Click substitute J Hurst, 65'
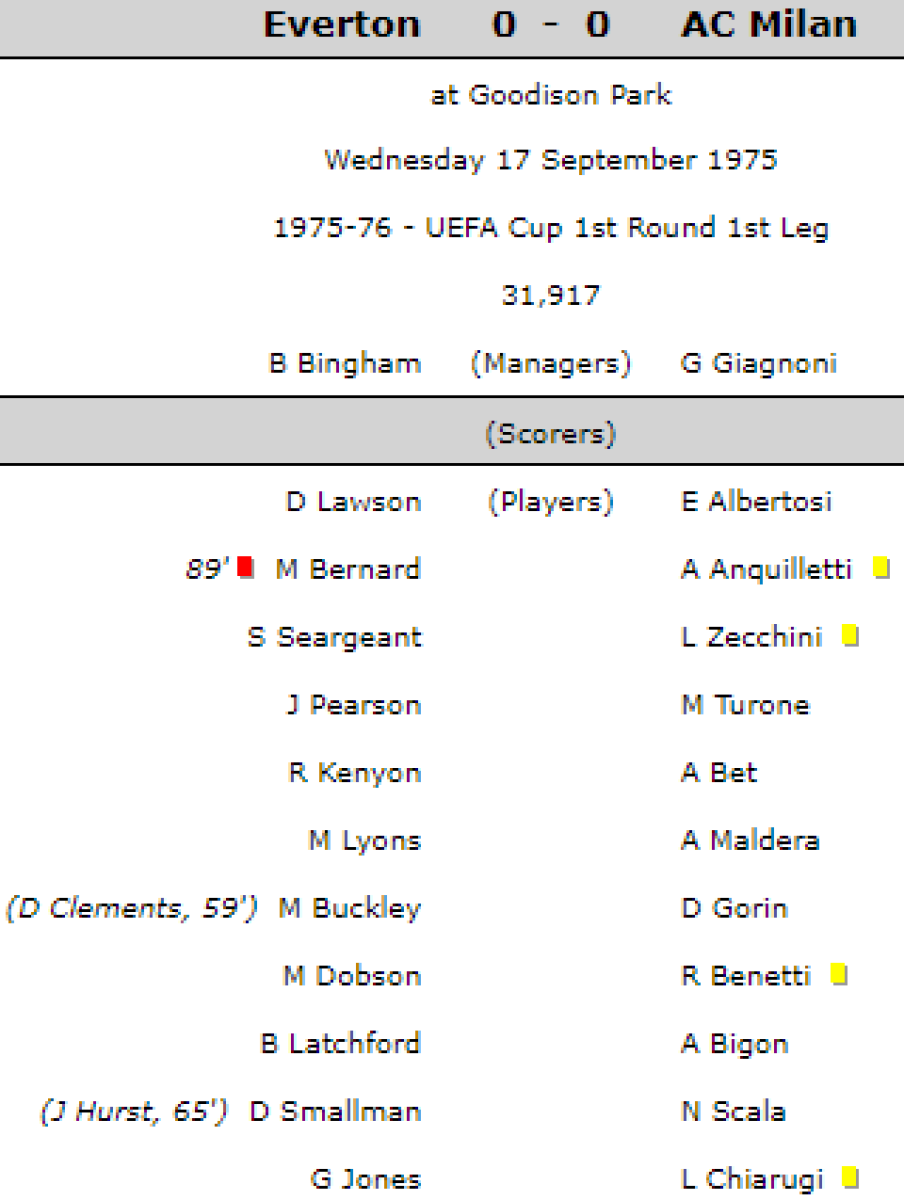 tap(133, 1112)
